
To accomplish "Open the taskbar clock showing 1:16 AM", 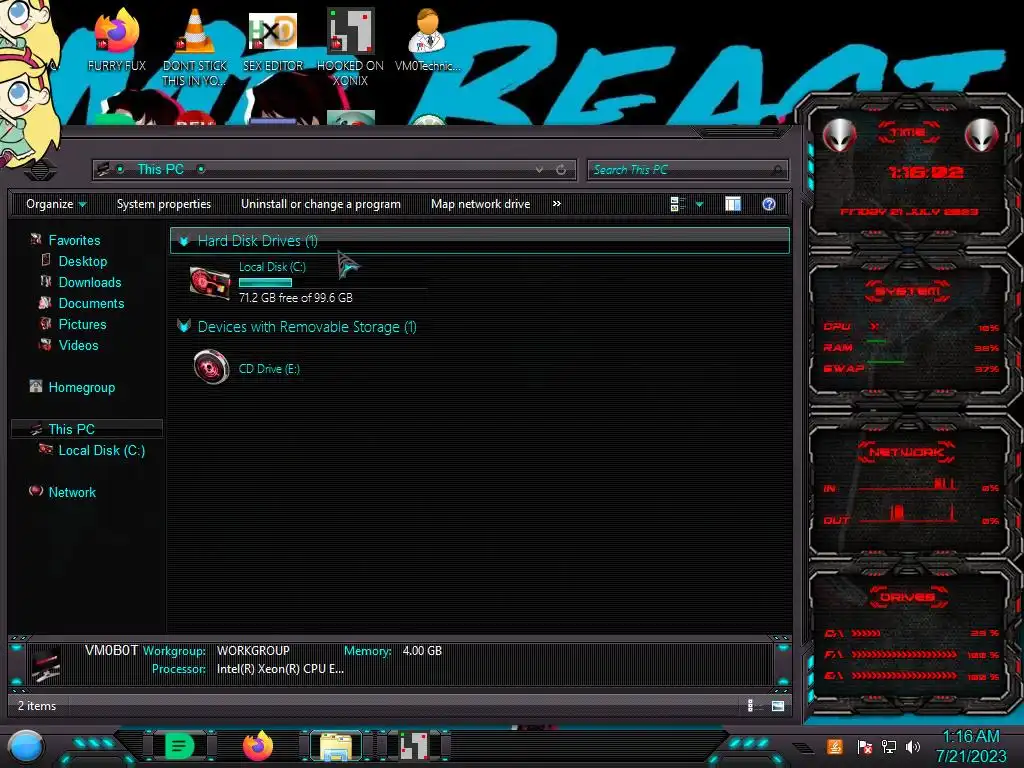I will point(971,746).
